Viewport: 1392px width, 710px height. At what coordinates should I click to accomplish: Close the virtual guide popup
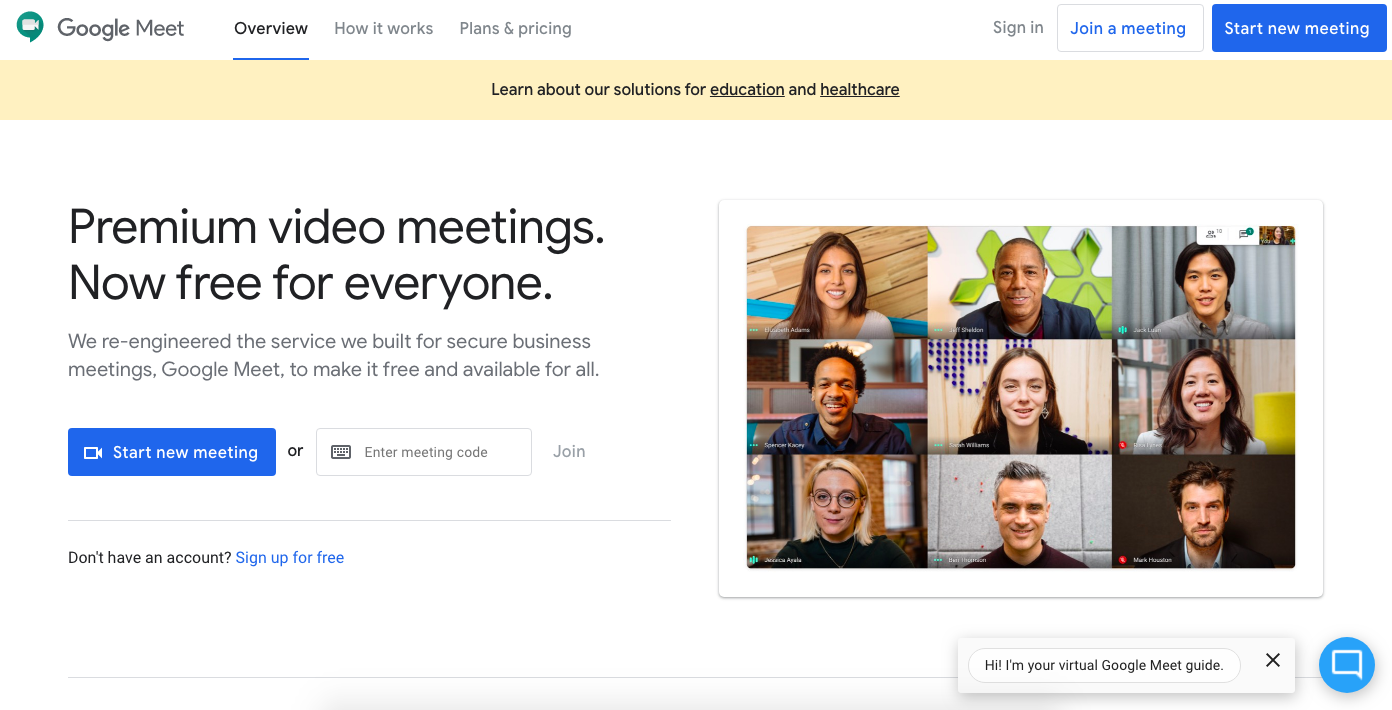[1272, 660]
